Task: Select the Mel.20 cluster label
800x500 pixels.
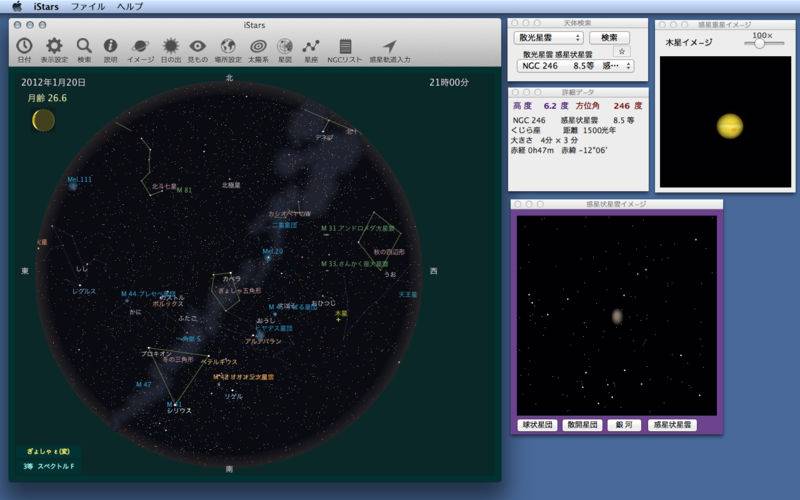Action: click(272, 252)
